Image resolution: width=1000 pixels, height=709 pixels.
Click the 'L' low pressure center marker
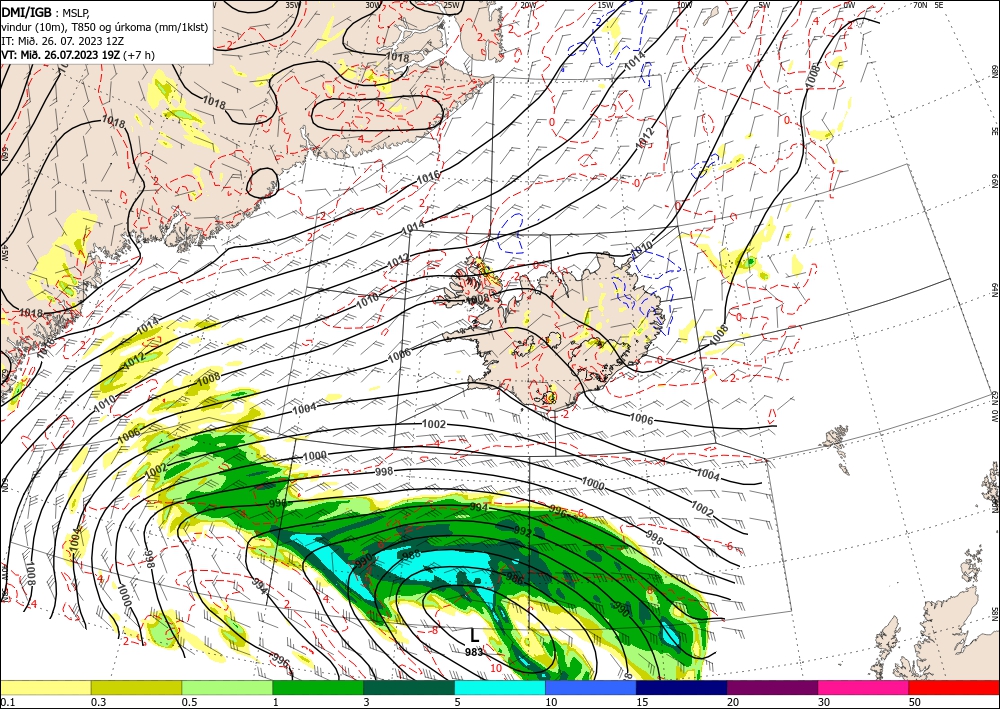[x=474, y=636]
